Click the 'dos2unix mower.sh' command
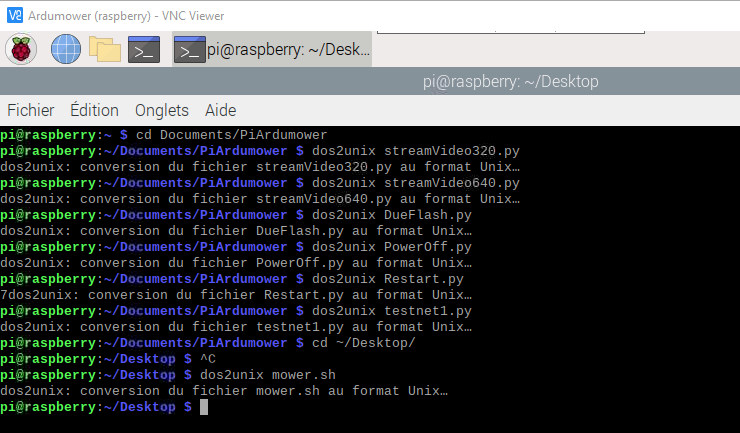Image resolution: width=740 pixels, height=433 pixels. 268,375
